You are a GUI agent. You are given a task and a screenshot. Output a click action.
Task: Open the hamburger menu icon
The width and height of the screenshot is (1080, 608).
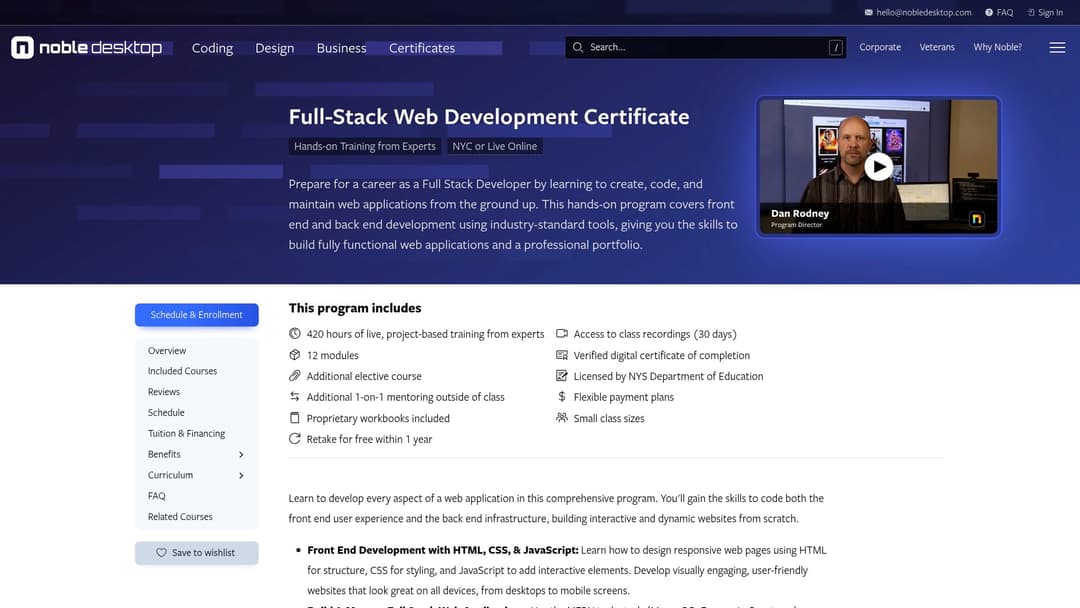click(x=1057, y=48)
